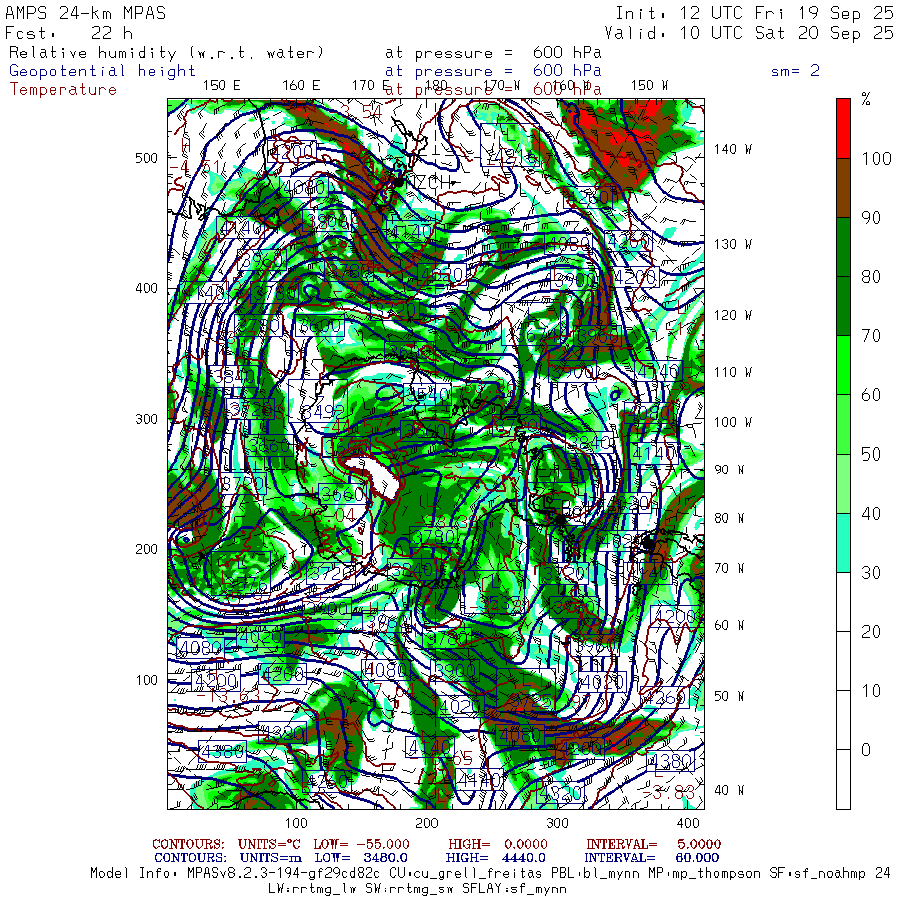This screenshot has width=900, height=900.
Task: Click the 140 W longitude label
Action: click(732, 149)
